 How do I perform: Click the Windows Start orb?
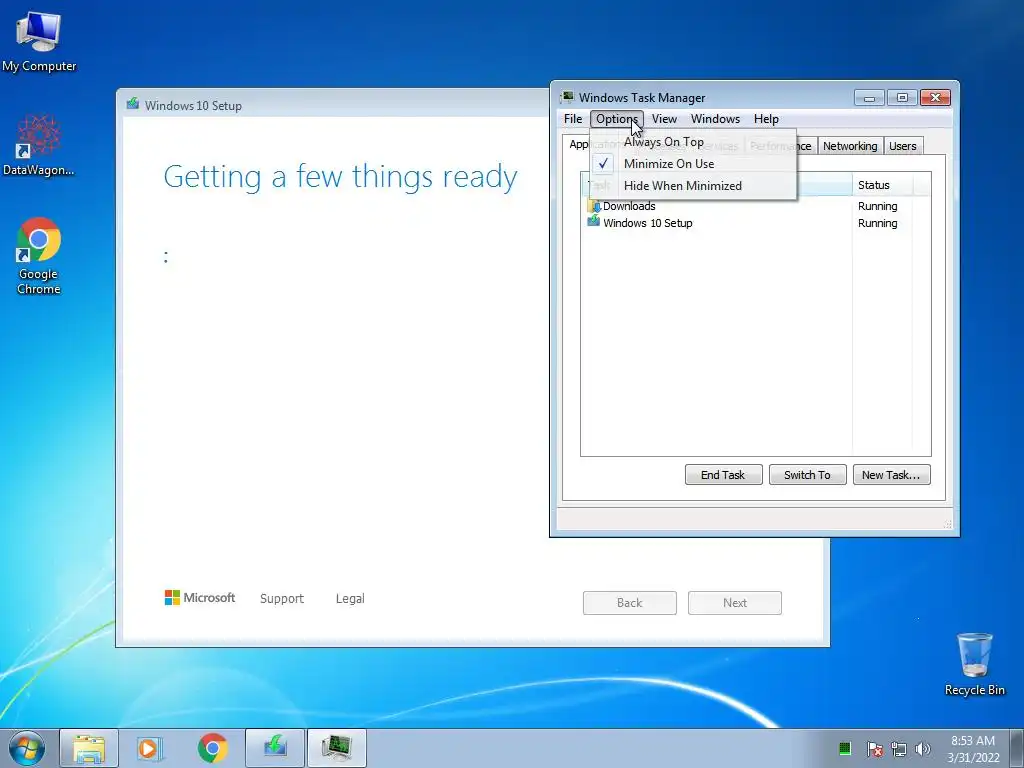[x=27, y=748]
